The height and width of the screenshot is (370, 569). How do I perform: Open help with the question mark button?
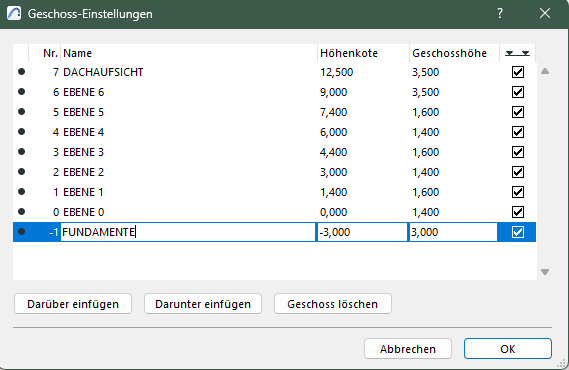500,13
